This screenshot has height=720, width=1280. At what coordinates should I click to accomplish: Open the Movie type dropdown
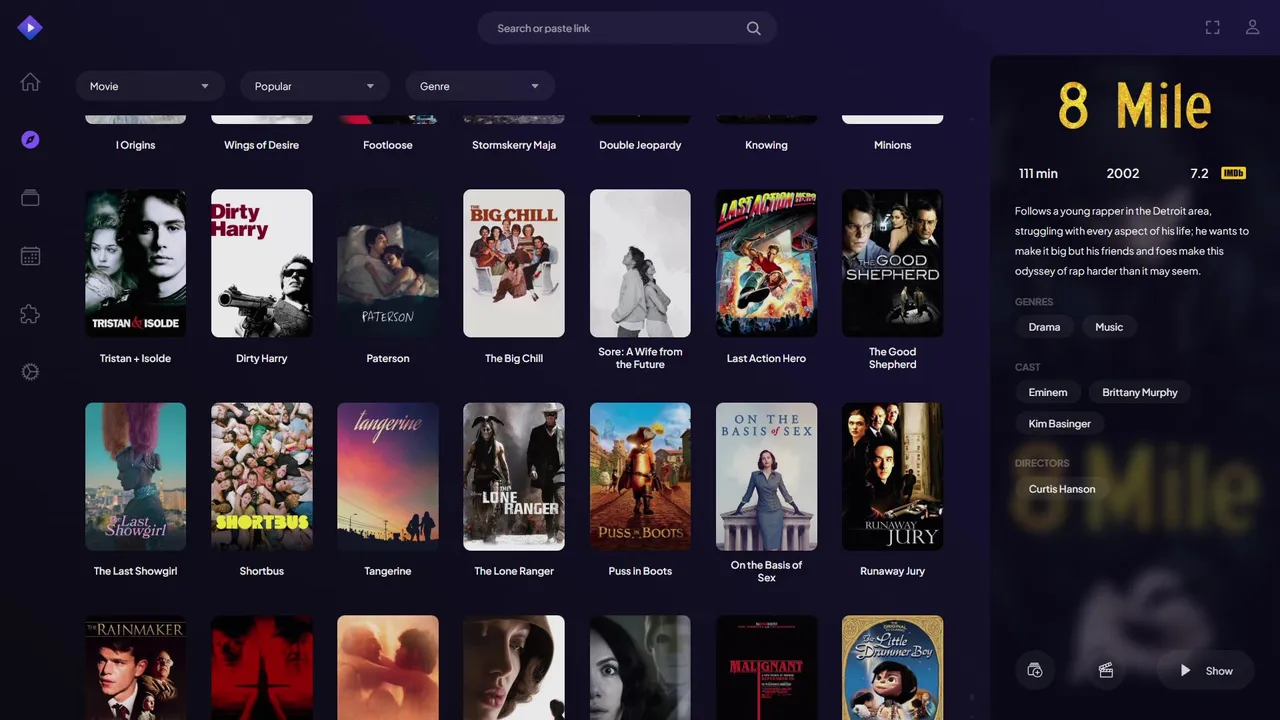[x=150, y=86]
